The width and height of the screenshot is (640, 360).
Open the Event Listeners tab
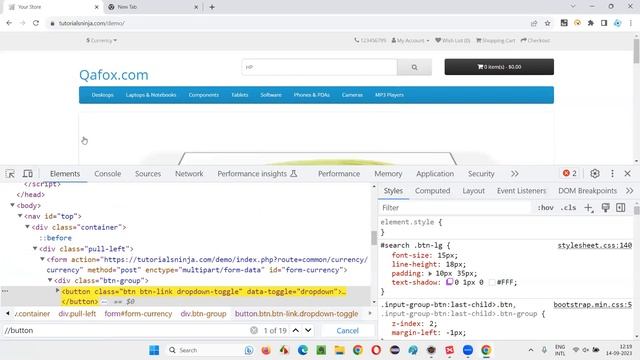tap(521, 191)
